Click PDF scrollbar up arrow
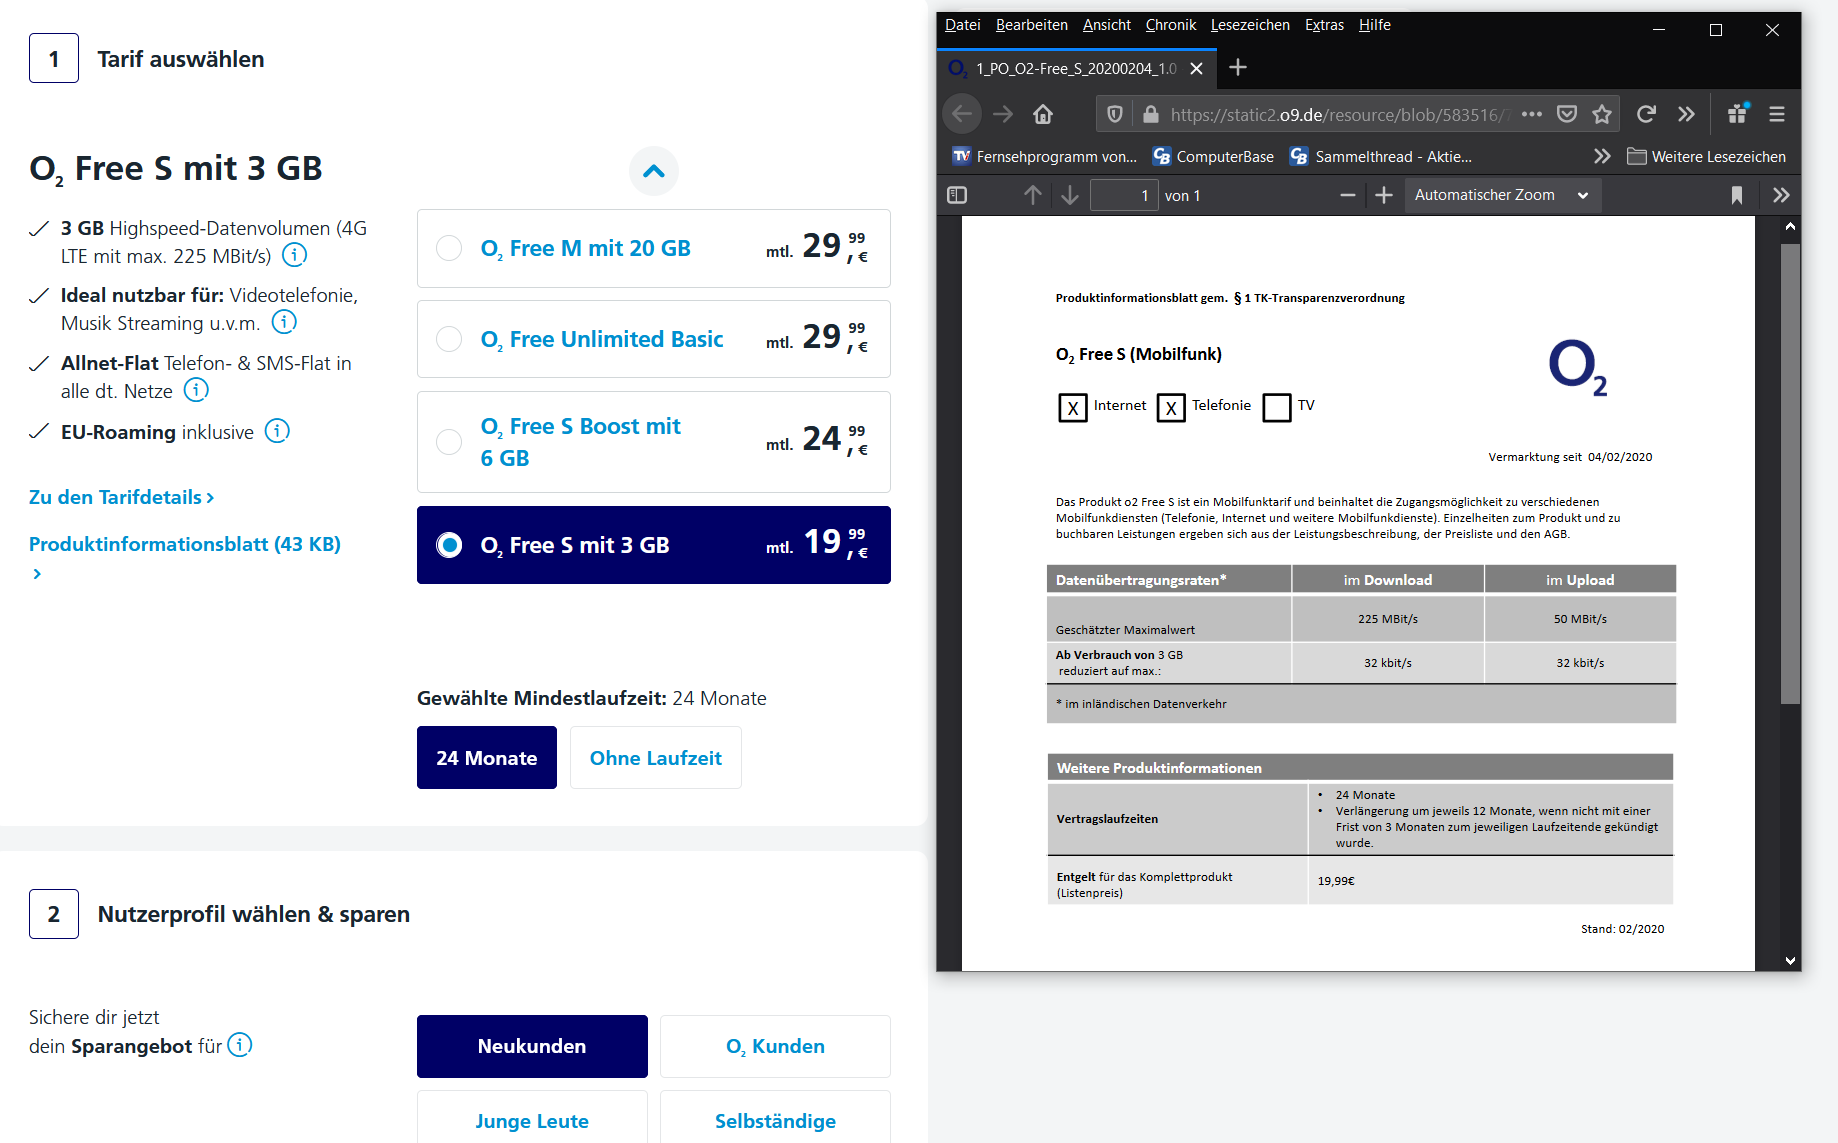Image resolution: width=1838 pixels, height=1143 pixels. point(1790,226)
